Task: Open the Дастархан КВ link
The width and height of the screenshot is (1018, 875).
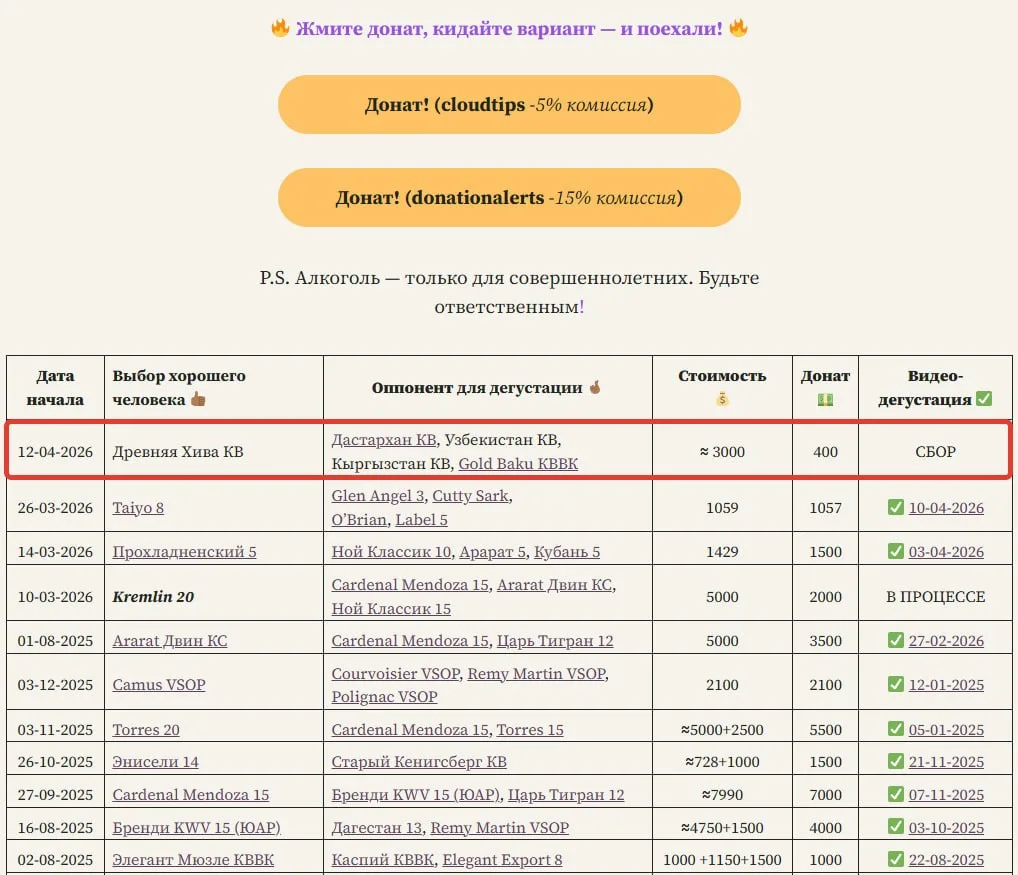Action: pyautogui.click(x=384, y=439)
